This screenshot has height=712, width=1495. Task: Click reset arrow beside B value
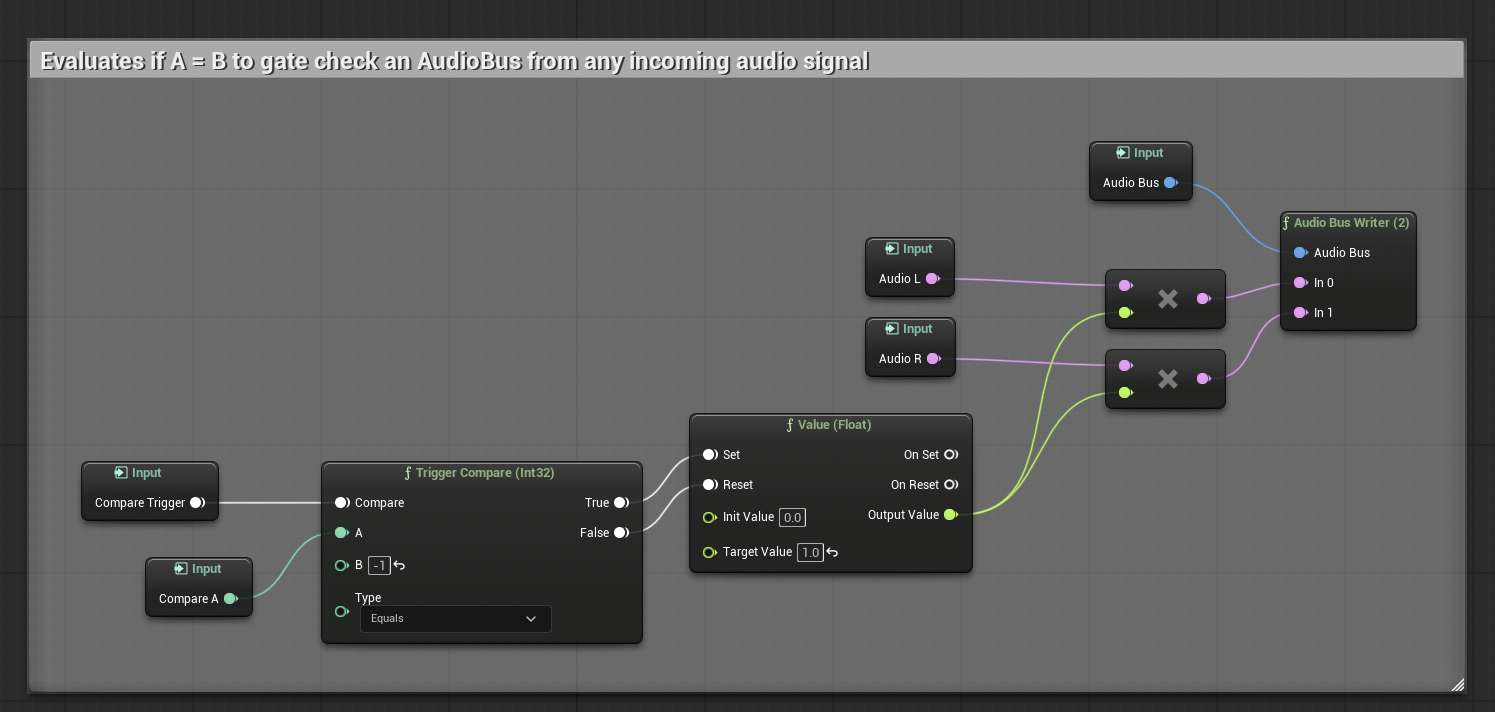tap(399, 565)
